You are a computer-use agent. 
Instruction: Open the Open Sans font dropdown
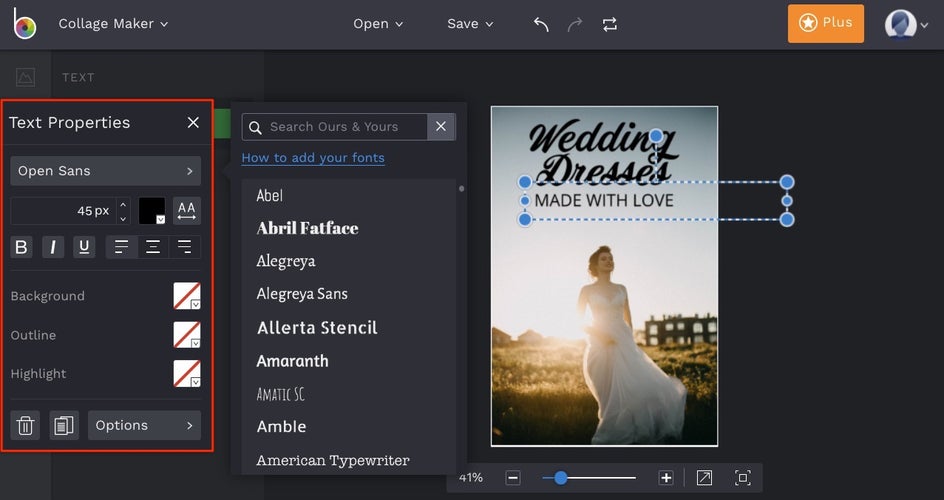(x=105, y=171)
